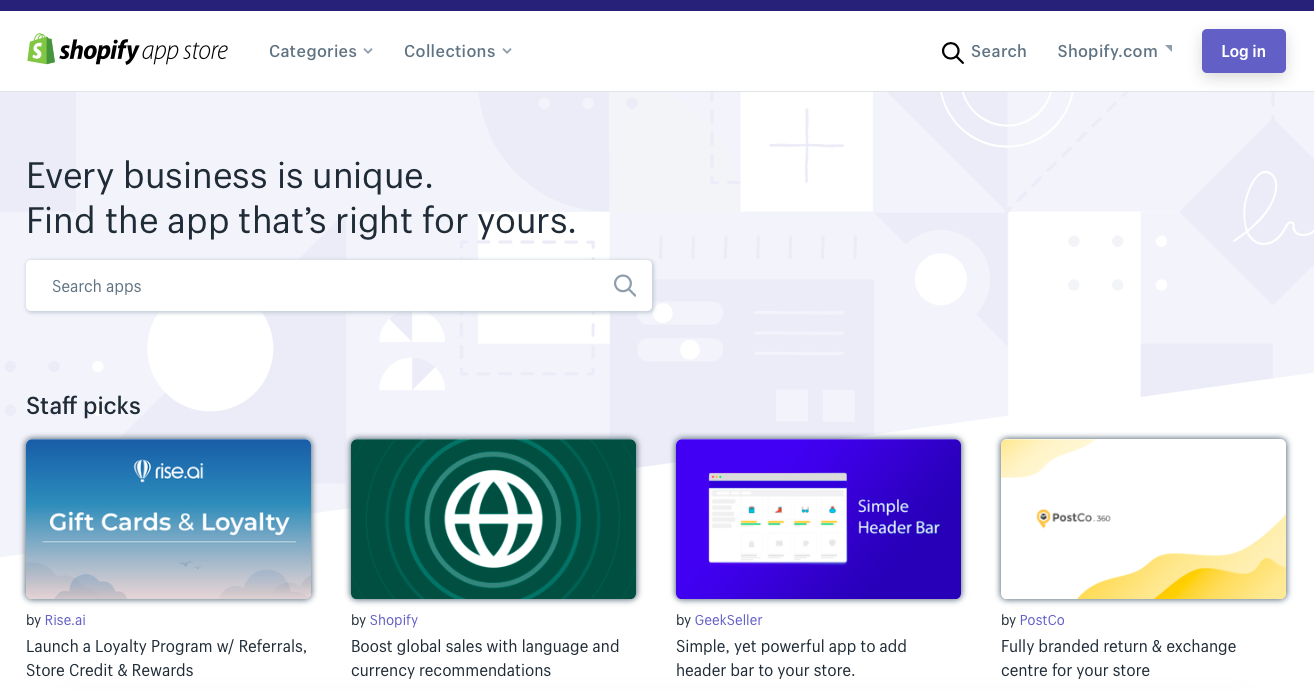Expand the Shopify.com navigation dropdown
Viewport: 1314px width, 689px height.
pos(1114,51)
